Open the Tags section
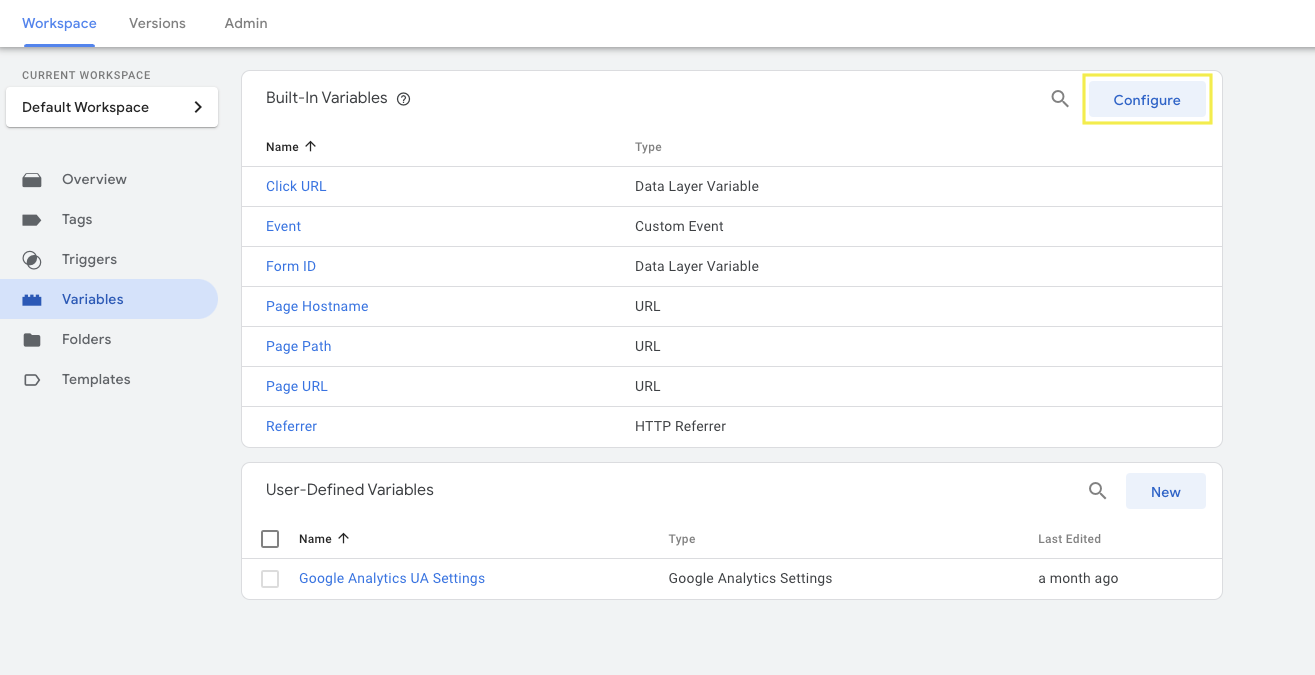Viewport: 1315px width, 675px height. 31,219
